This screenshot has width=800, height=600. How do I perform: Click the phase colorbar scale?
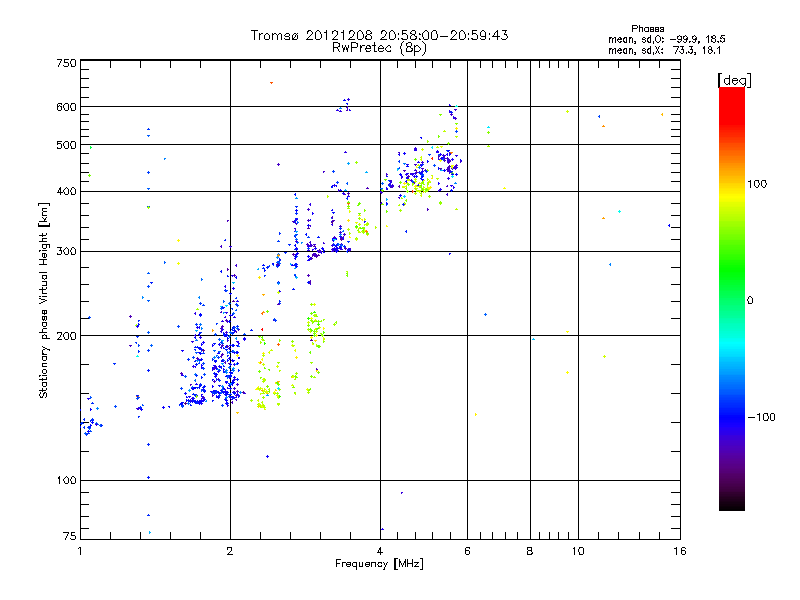point(732,298)
